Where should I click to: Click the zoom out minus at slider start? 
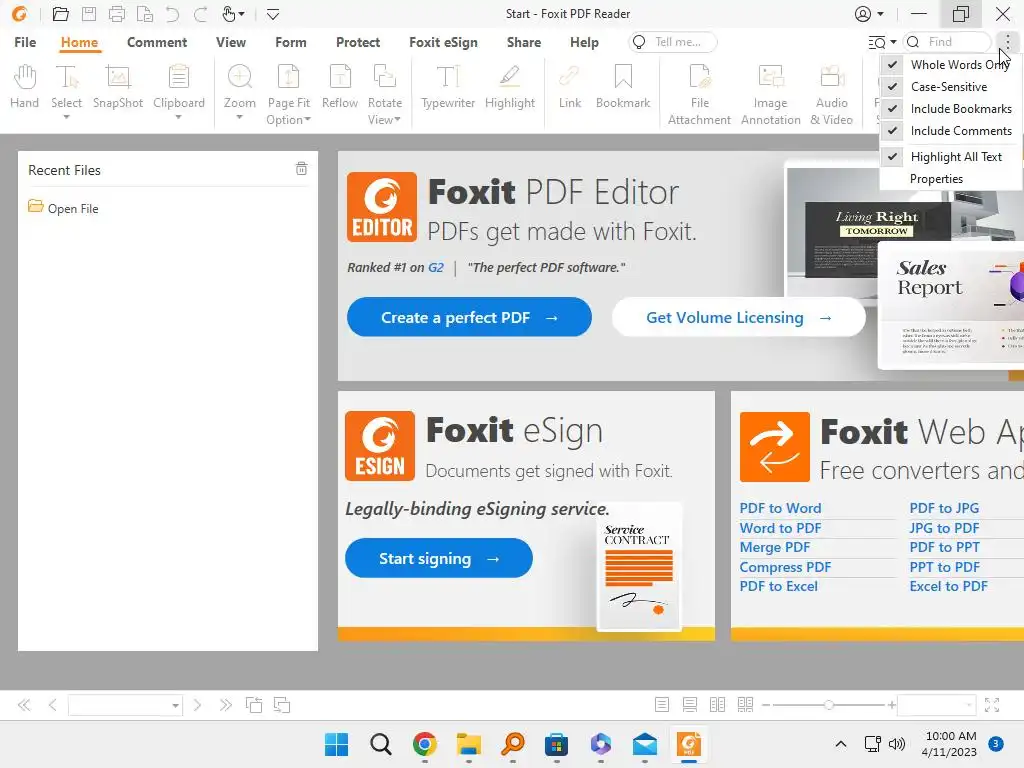point(766,705)
